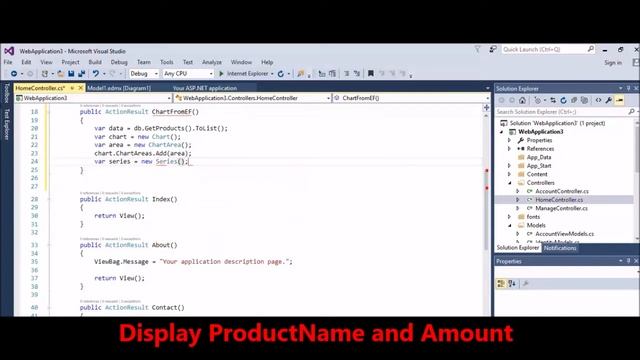Click Refresh icon in Solution Explorer toolbar
The width and height of the screenshot is (640, 360).
tap(563, 100)
